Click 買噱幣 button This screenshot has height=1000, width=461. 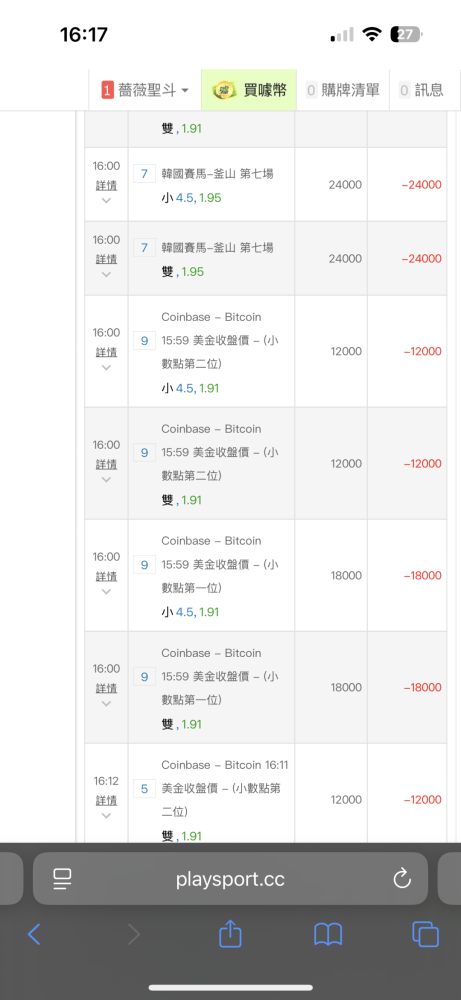pos(249,90)
